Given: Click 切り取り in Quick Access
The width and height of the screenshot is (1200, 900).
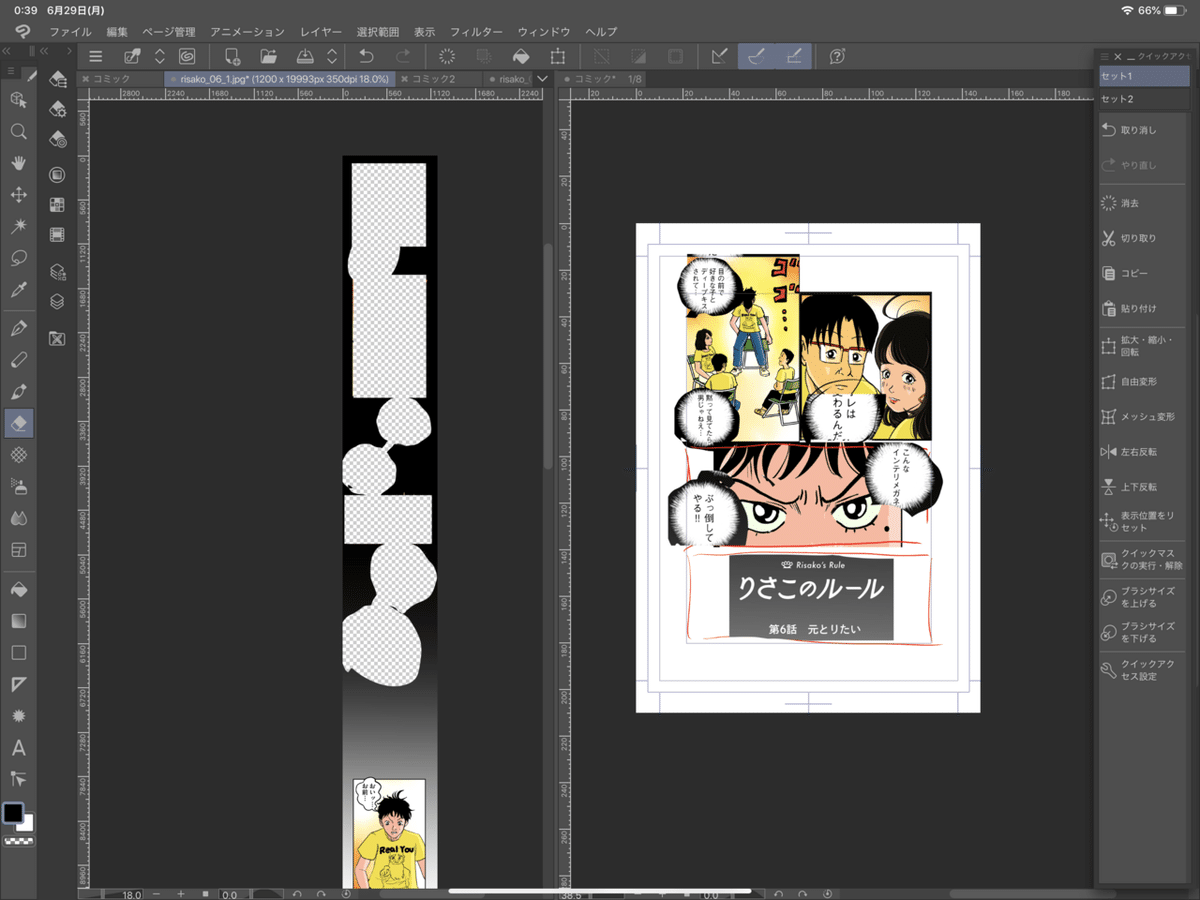Looking at the screenshot, I should (x=1141, y=238).
